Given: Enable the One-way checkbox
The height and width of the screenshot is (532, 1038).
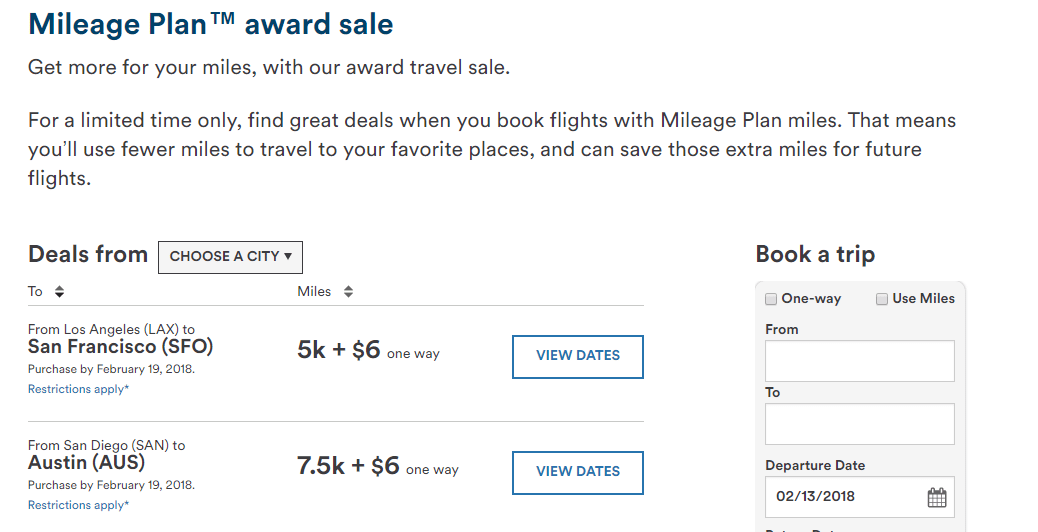Looking at the screenshot, I should click(x=771, y=299).
